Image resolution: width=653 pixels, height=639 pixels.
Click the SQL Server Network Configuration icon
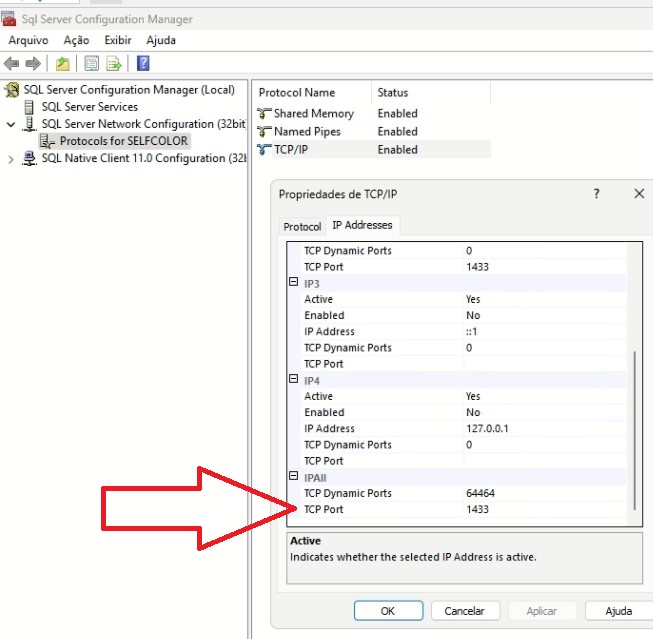(29, 124)
